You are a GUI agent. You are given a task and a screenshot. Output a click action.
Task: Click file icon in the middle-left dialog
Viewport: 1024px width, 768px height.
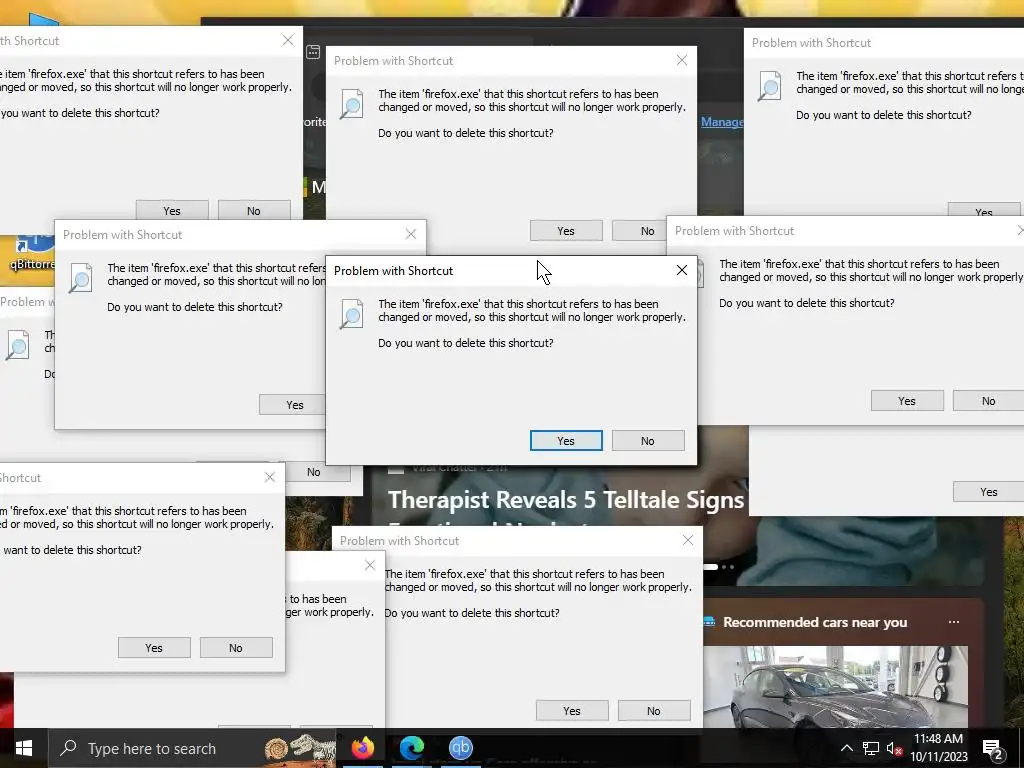click(80, 278)
